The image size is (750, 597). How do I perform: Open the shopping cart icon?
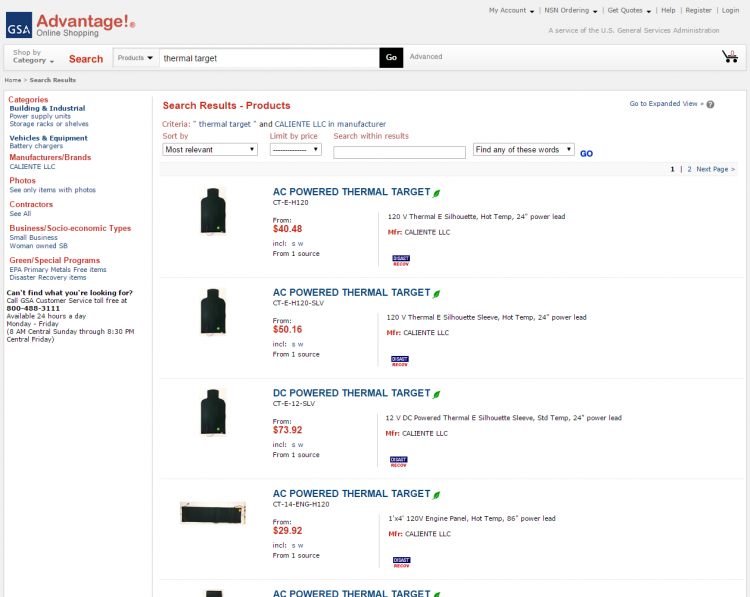(730, 57)
